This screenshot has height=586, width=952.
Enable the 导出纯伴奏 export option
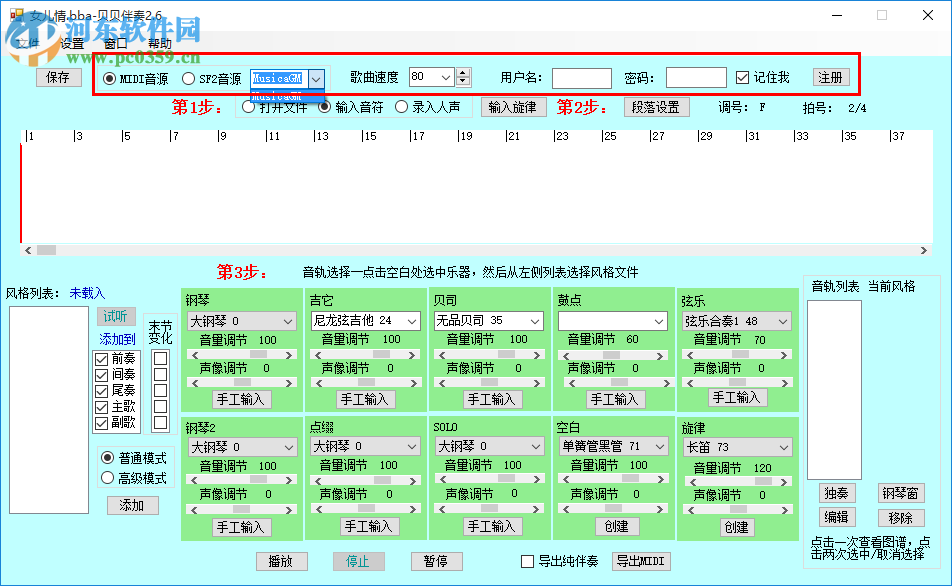pos(525,561)
